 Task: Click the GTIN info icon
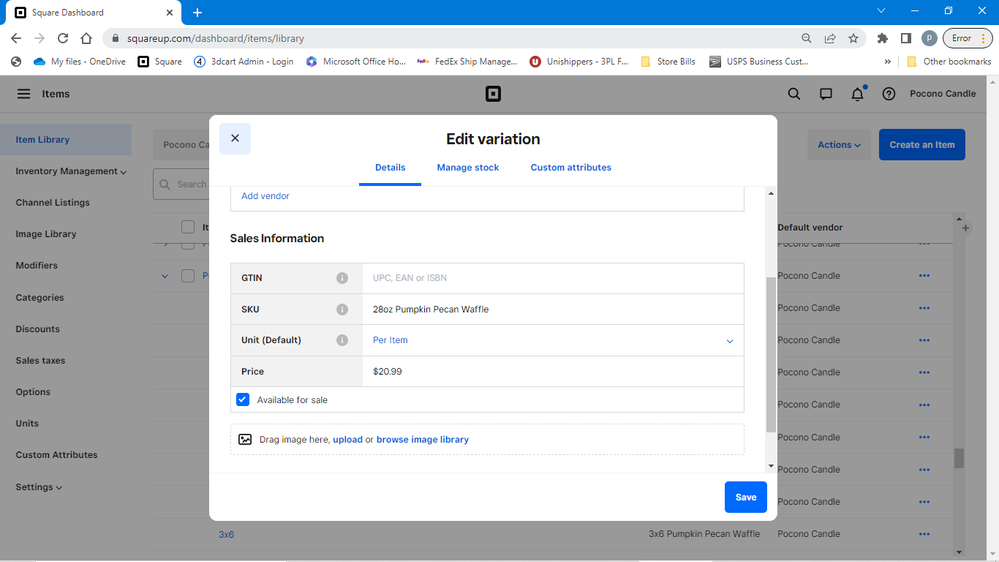(x=342, y=278)
